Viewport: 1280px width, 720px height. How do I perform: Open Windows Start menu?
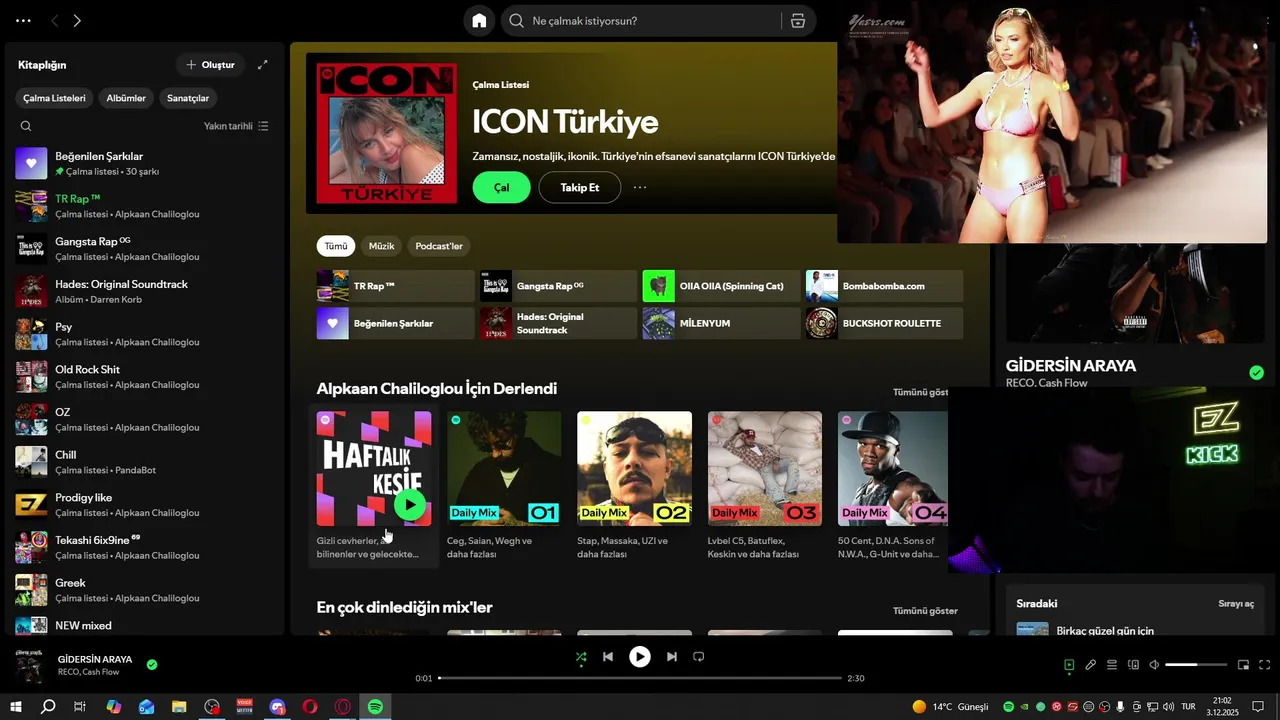pyautogui.click(x=15, y=707)
